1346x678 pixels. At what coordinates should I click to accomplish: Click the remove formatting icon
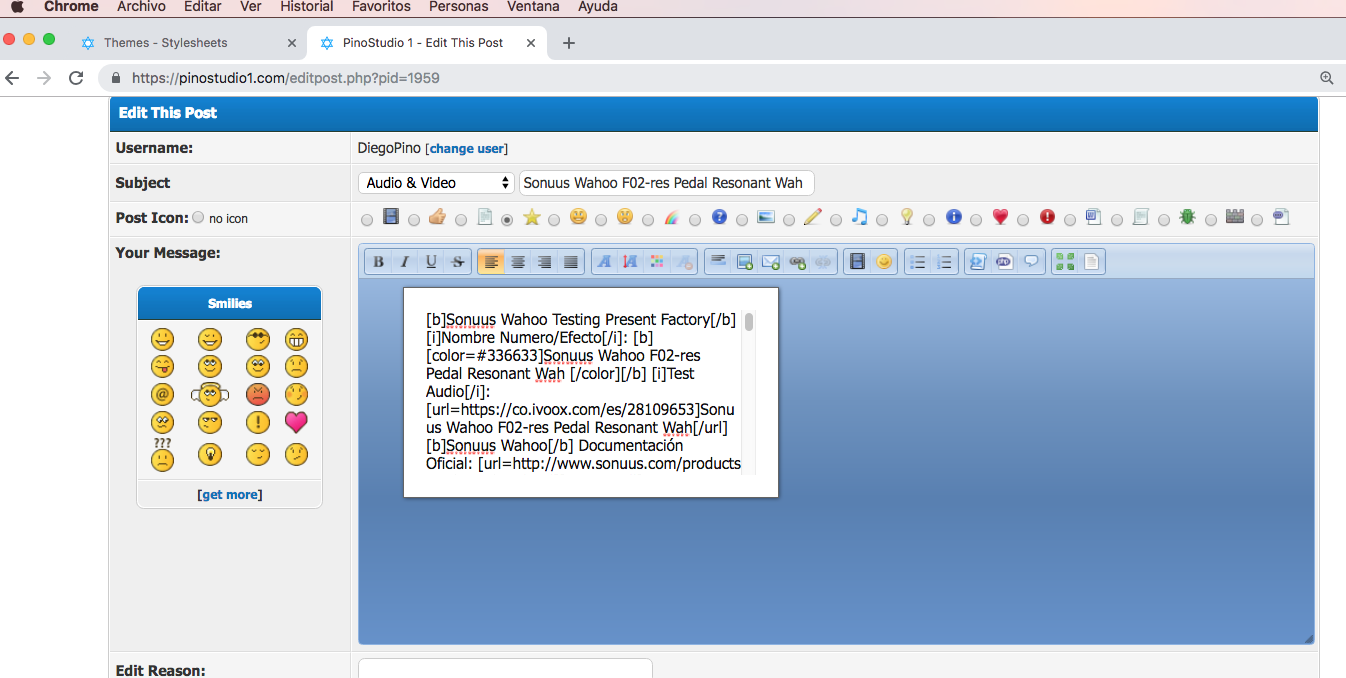pyautogui.click(x=684, y=262)
